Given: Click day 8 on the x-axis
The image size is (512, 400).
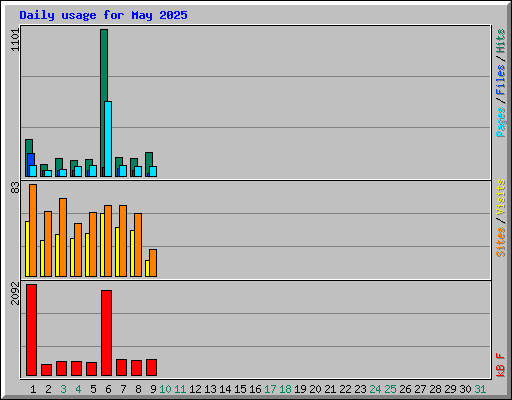Looking at the screenshot, I should pyautogui.click(x=138, y=389).
